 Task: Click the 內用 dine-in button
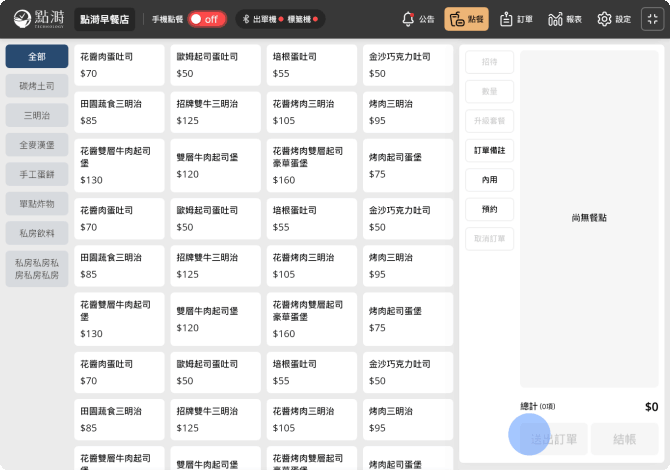click(x=489, y=180)
